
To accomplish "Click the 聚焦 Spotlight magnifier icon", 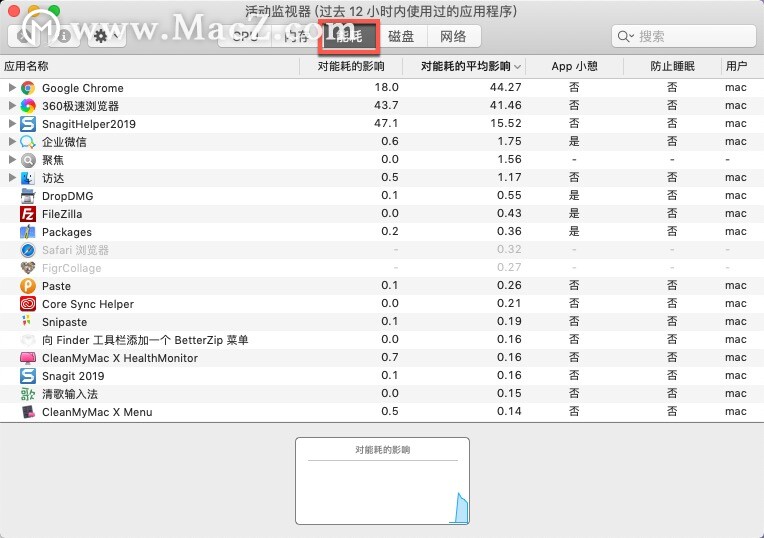I will pos(28,160).
